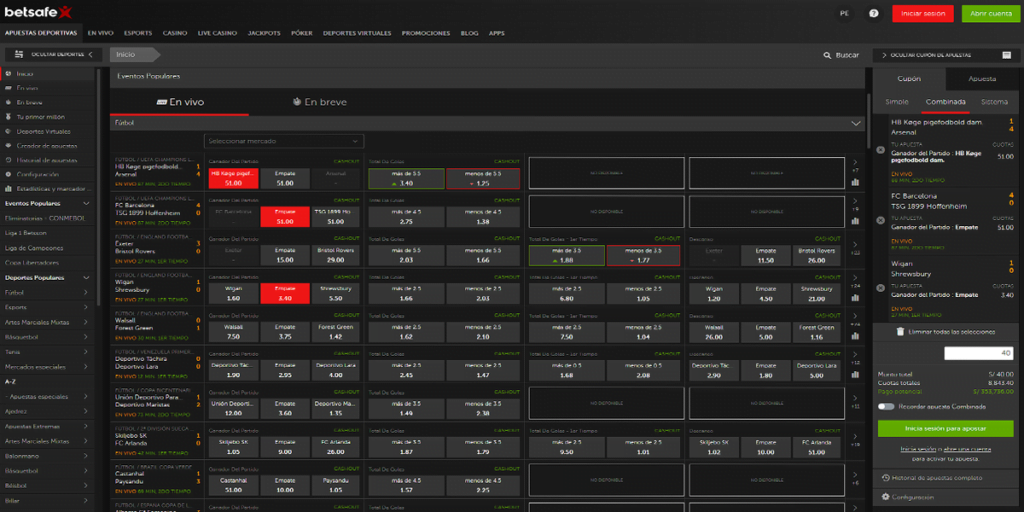Remove the Wigan Shrewsbury selection from coupon
1024x512 pixels.
point(880,287)
